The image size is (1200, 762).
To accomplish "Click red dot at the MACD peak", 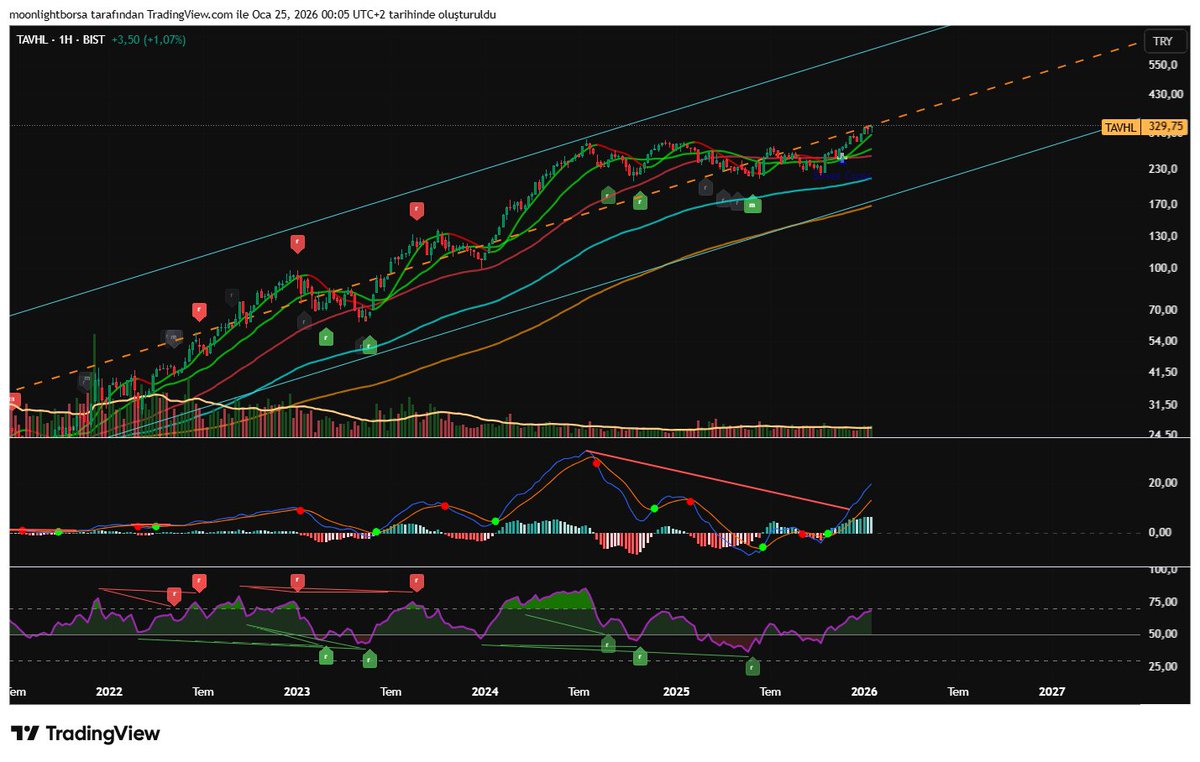I will point(596,463).
